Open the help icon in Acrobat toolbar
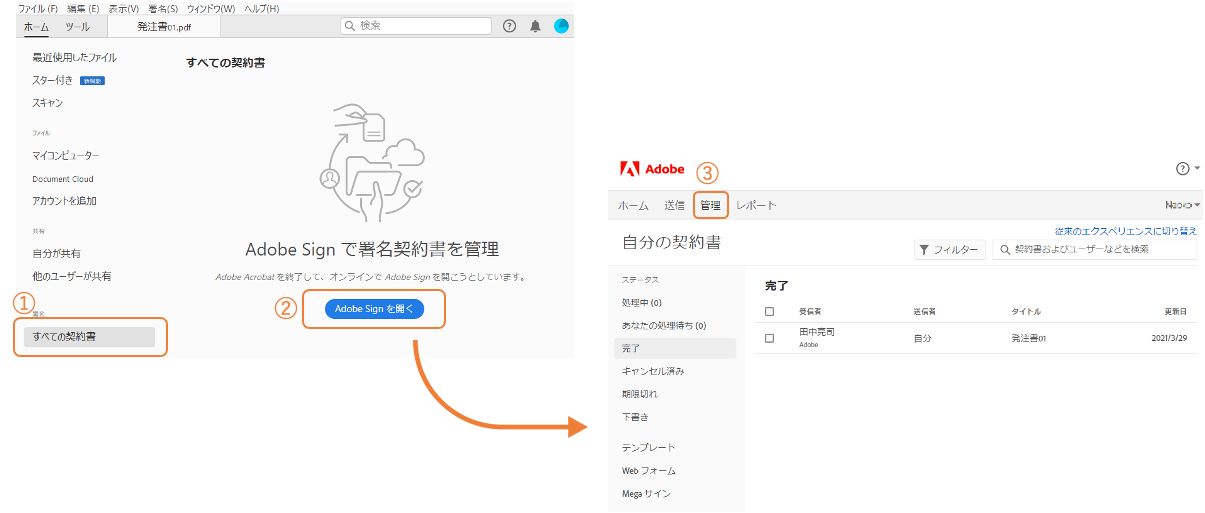 pyautogui.click(x=510, y=26)
